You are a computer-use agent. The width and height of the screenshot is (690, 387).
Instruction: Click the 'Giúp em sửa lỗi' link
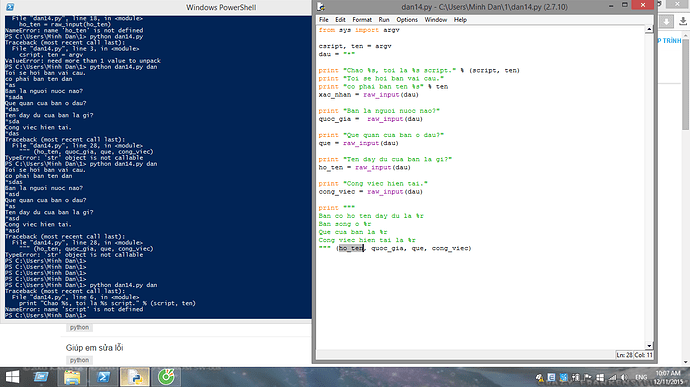point(94,348)
